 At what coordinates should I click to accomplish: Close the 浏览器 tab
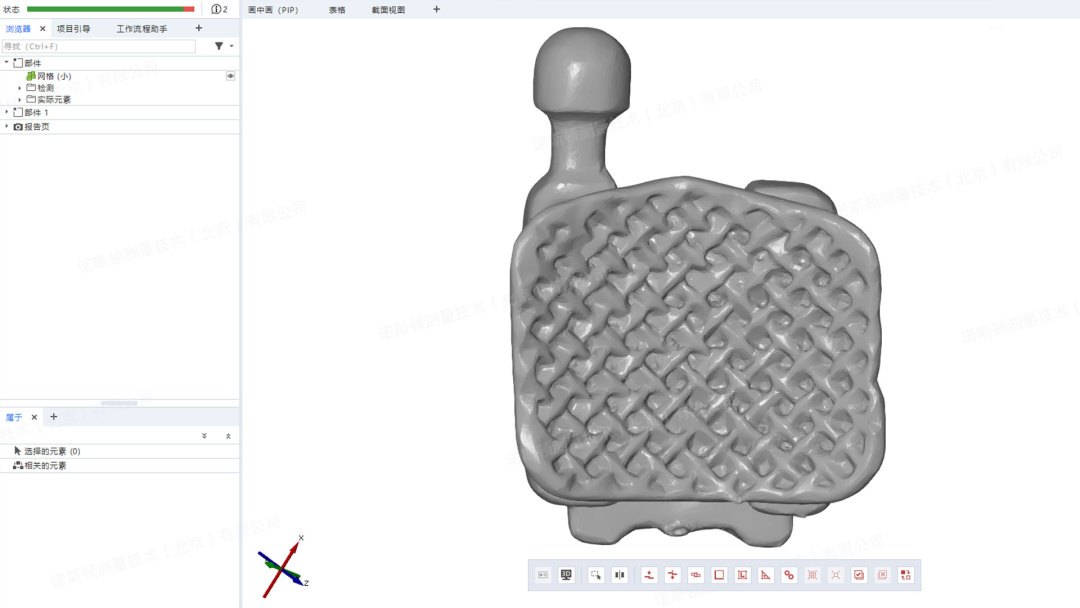point(42,29)
